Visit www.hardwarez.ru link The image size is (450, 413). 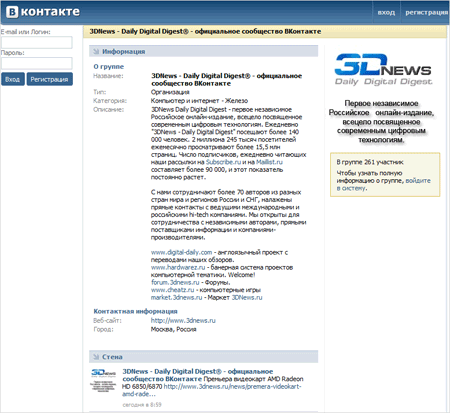coord(178,267)
